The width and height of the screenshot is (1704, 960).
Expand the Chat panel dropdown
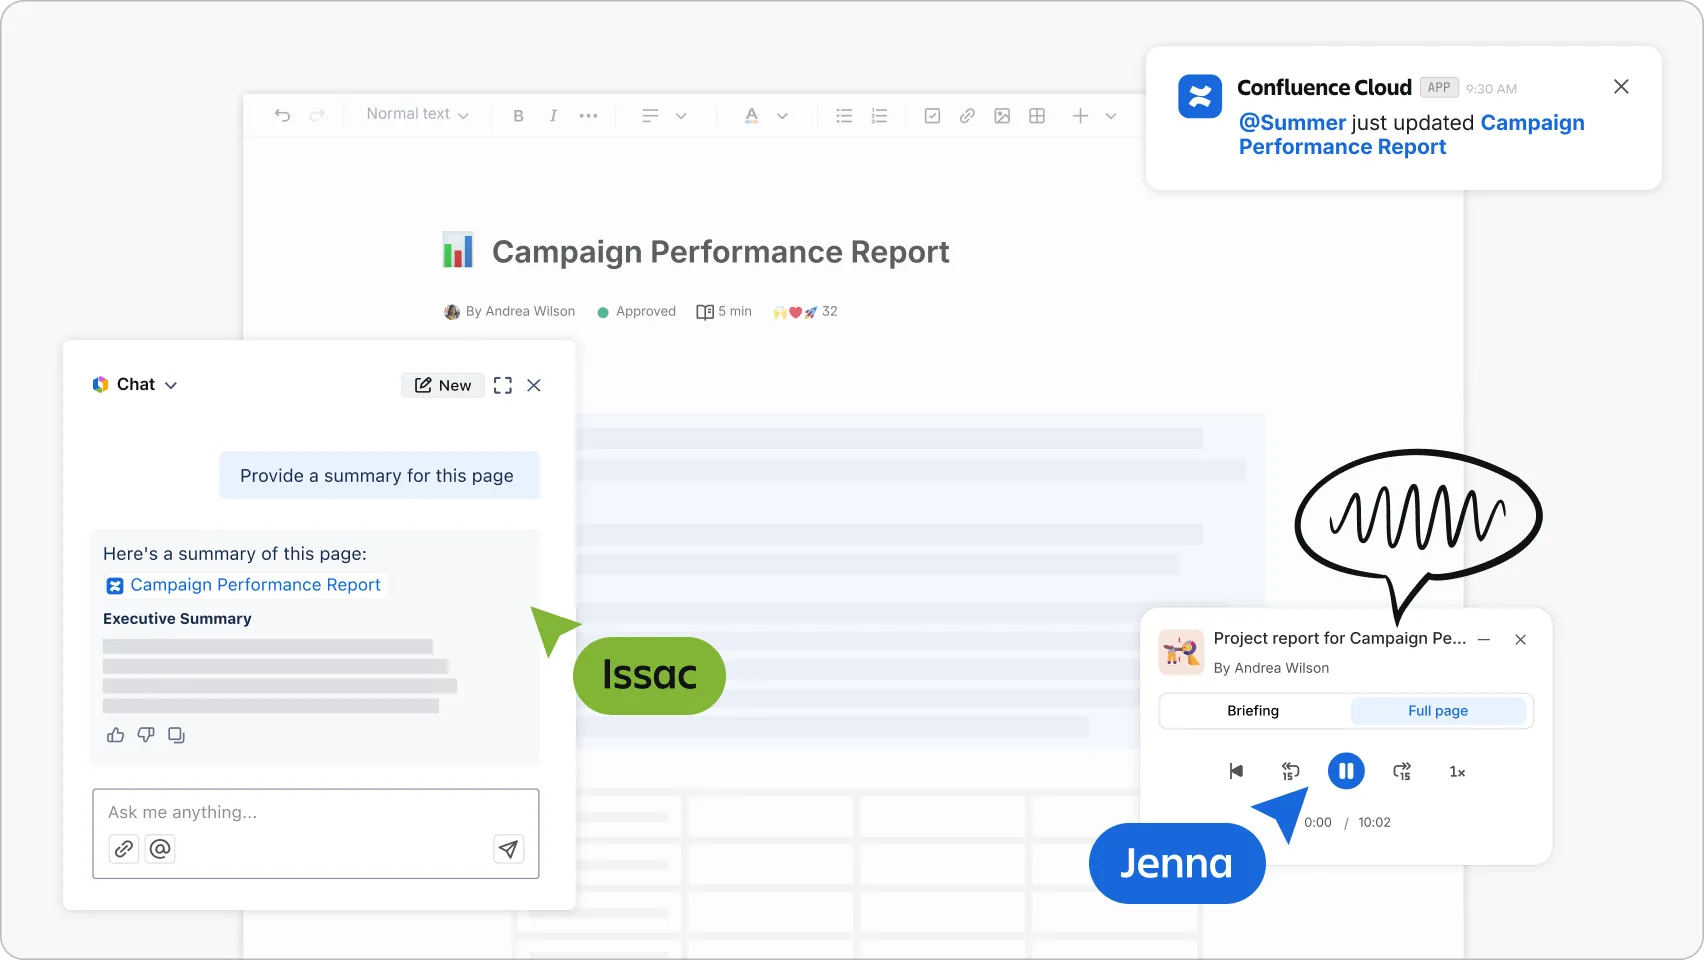click(171, 384)
